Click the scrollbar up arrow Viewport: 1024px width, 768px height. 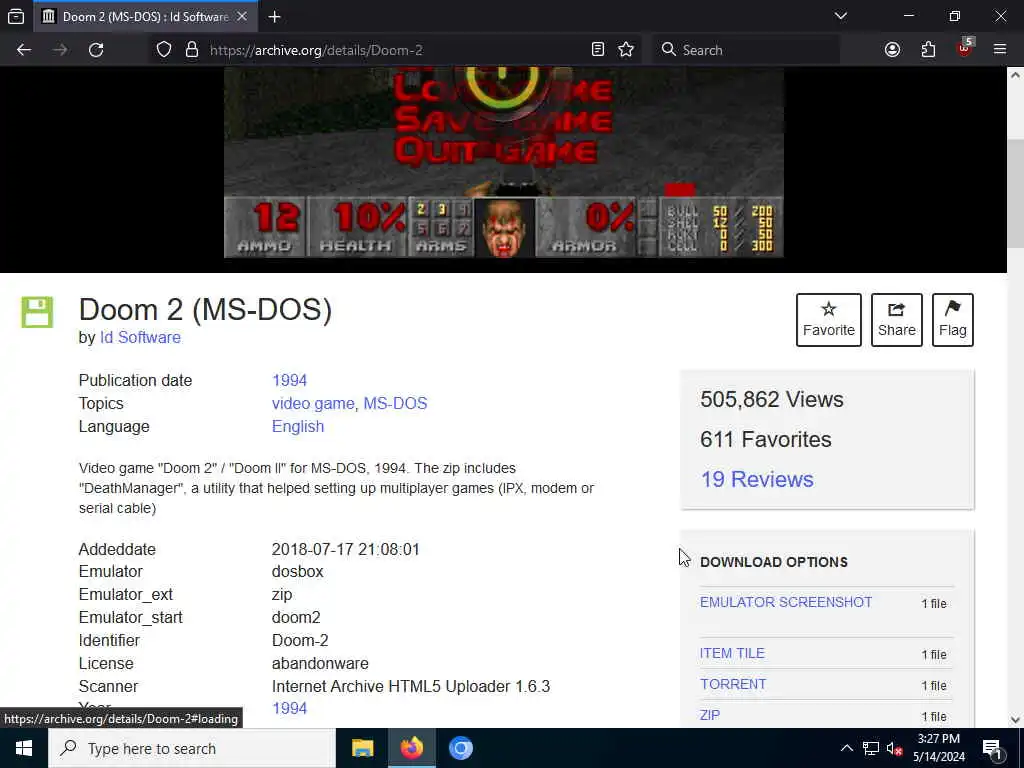click(1015, 75)
